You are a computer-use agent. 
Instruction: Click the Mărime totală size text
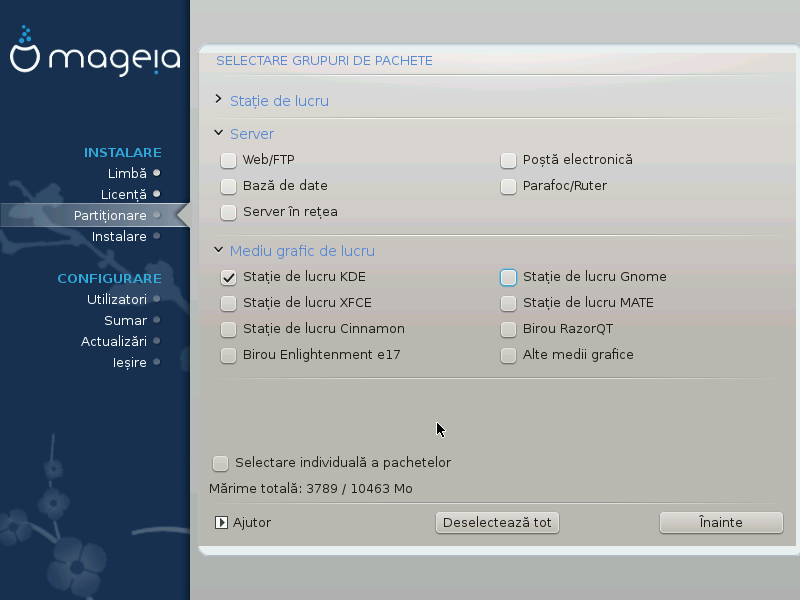click(311, 489)
